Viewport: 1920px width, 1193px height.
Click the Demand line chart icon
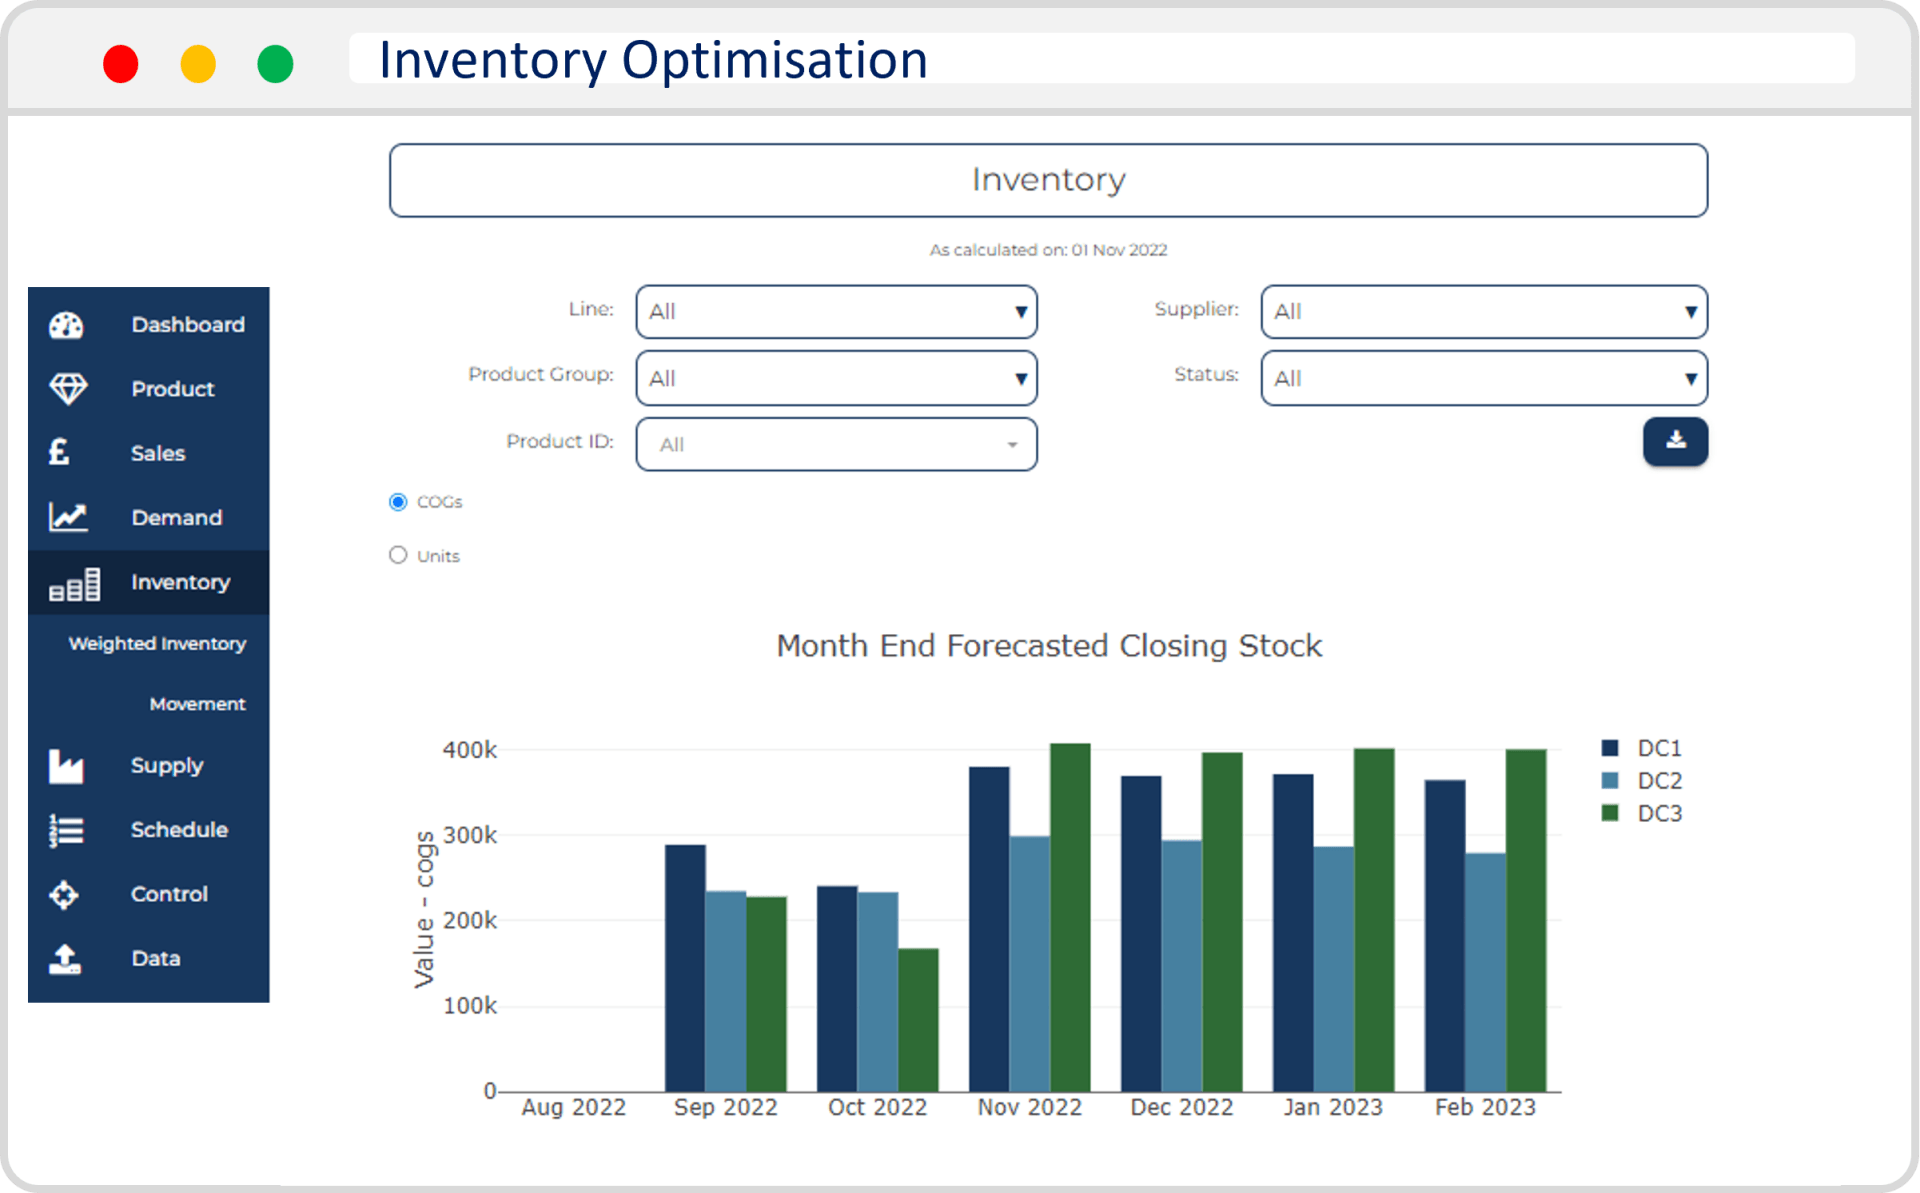click(68, 517)
